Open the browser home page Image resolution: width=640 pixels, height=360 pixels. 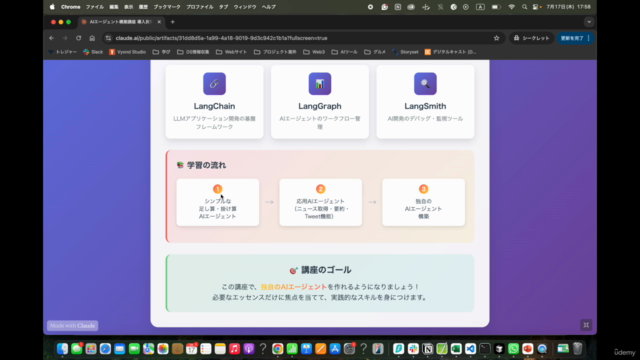click(92, 38)
